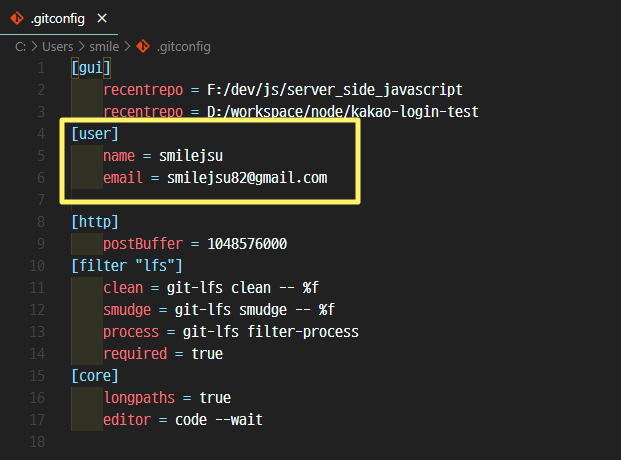
Task: Click the [http] section header
Action: coord(95,222)
